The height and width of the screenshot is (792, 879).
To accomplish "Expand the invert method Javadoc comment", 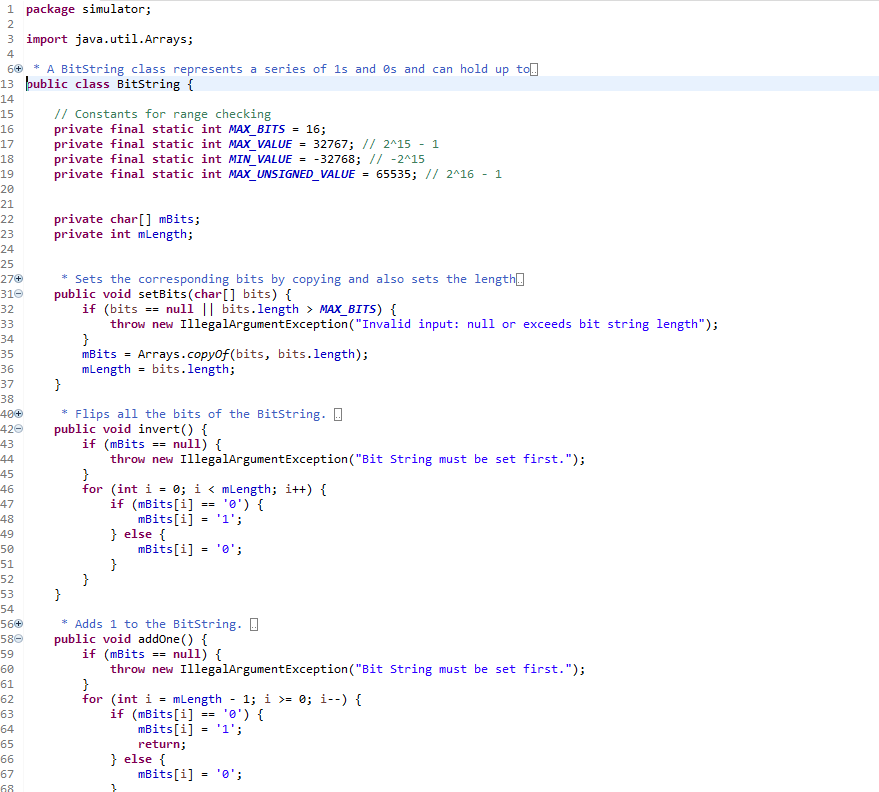I will [x=16, y=413].
